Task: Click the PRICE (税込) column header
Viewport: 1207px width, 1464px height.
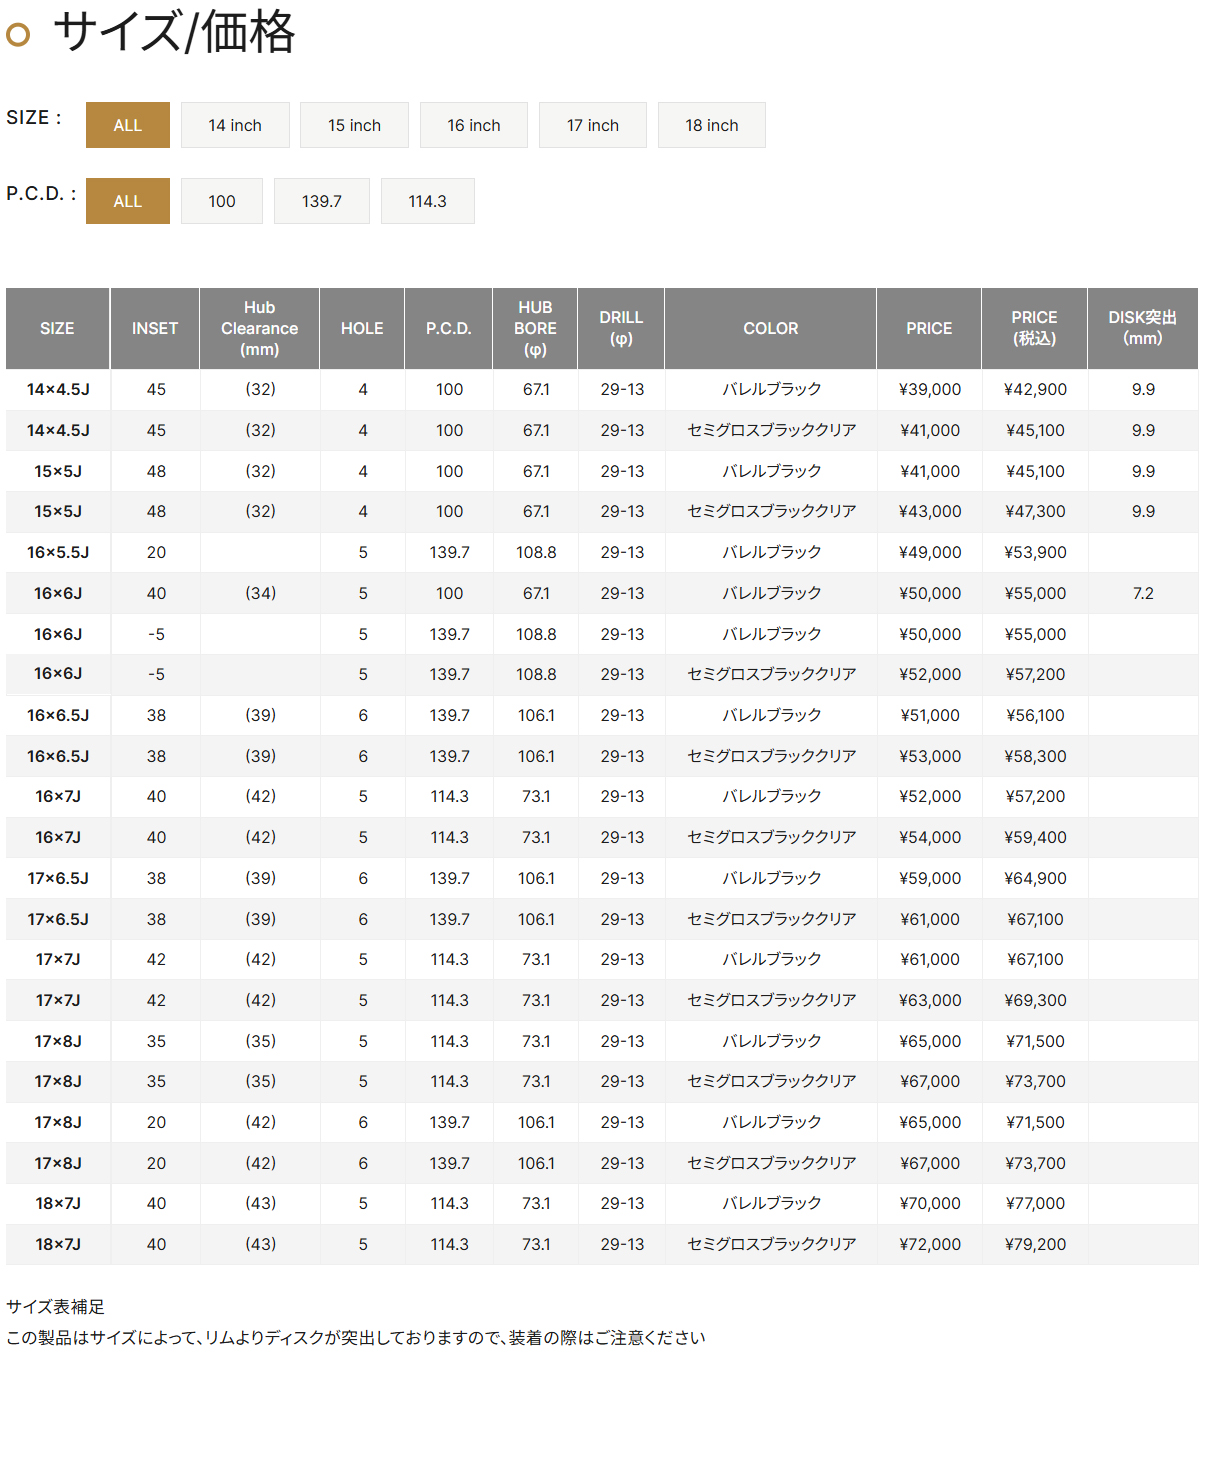Action: [x=1034, y=328]
